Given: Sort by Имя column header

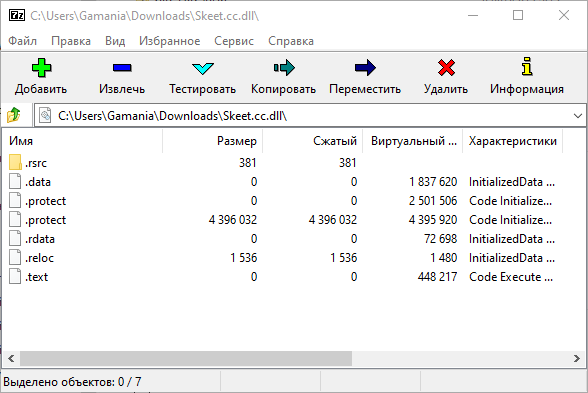Looking at the screenshot, I should click(82, 141).
